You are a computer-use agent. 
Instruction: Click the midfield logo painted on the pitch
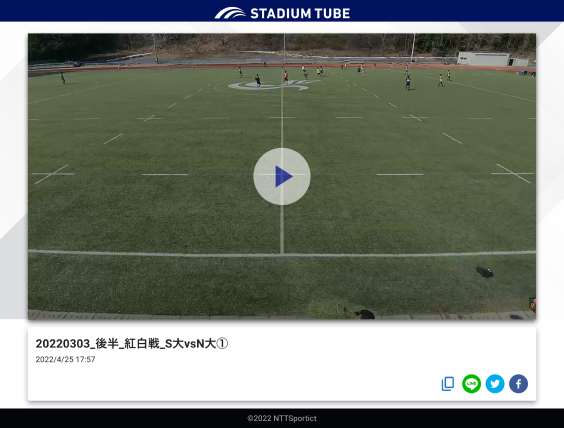273,85
